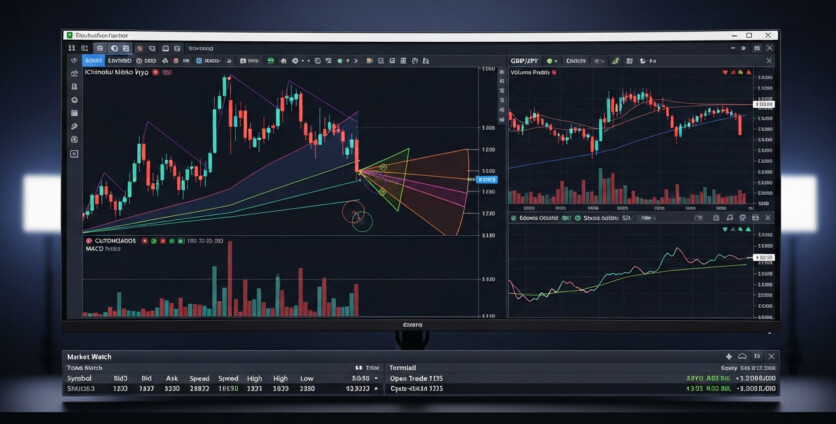Click the pencil icon in left sidebar
This screenshot has width=836, height=424.
click(74, 126)
